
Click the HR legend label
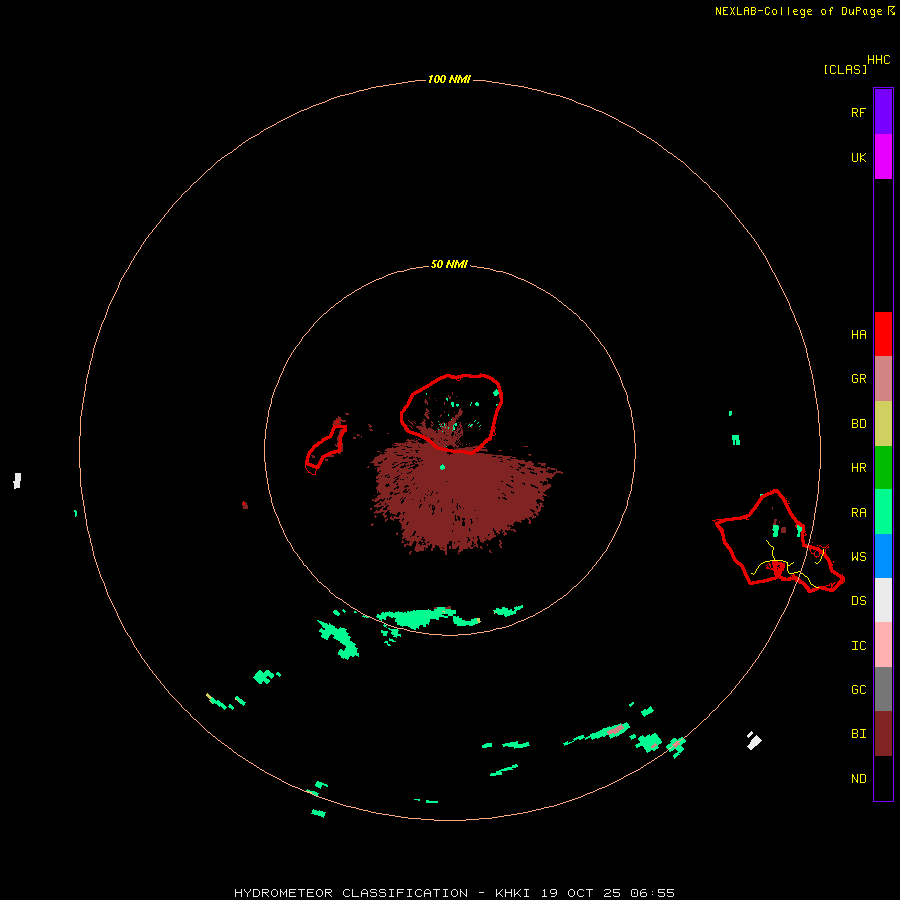click(858, 468)
